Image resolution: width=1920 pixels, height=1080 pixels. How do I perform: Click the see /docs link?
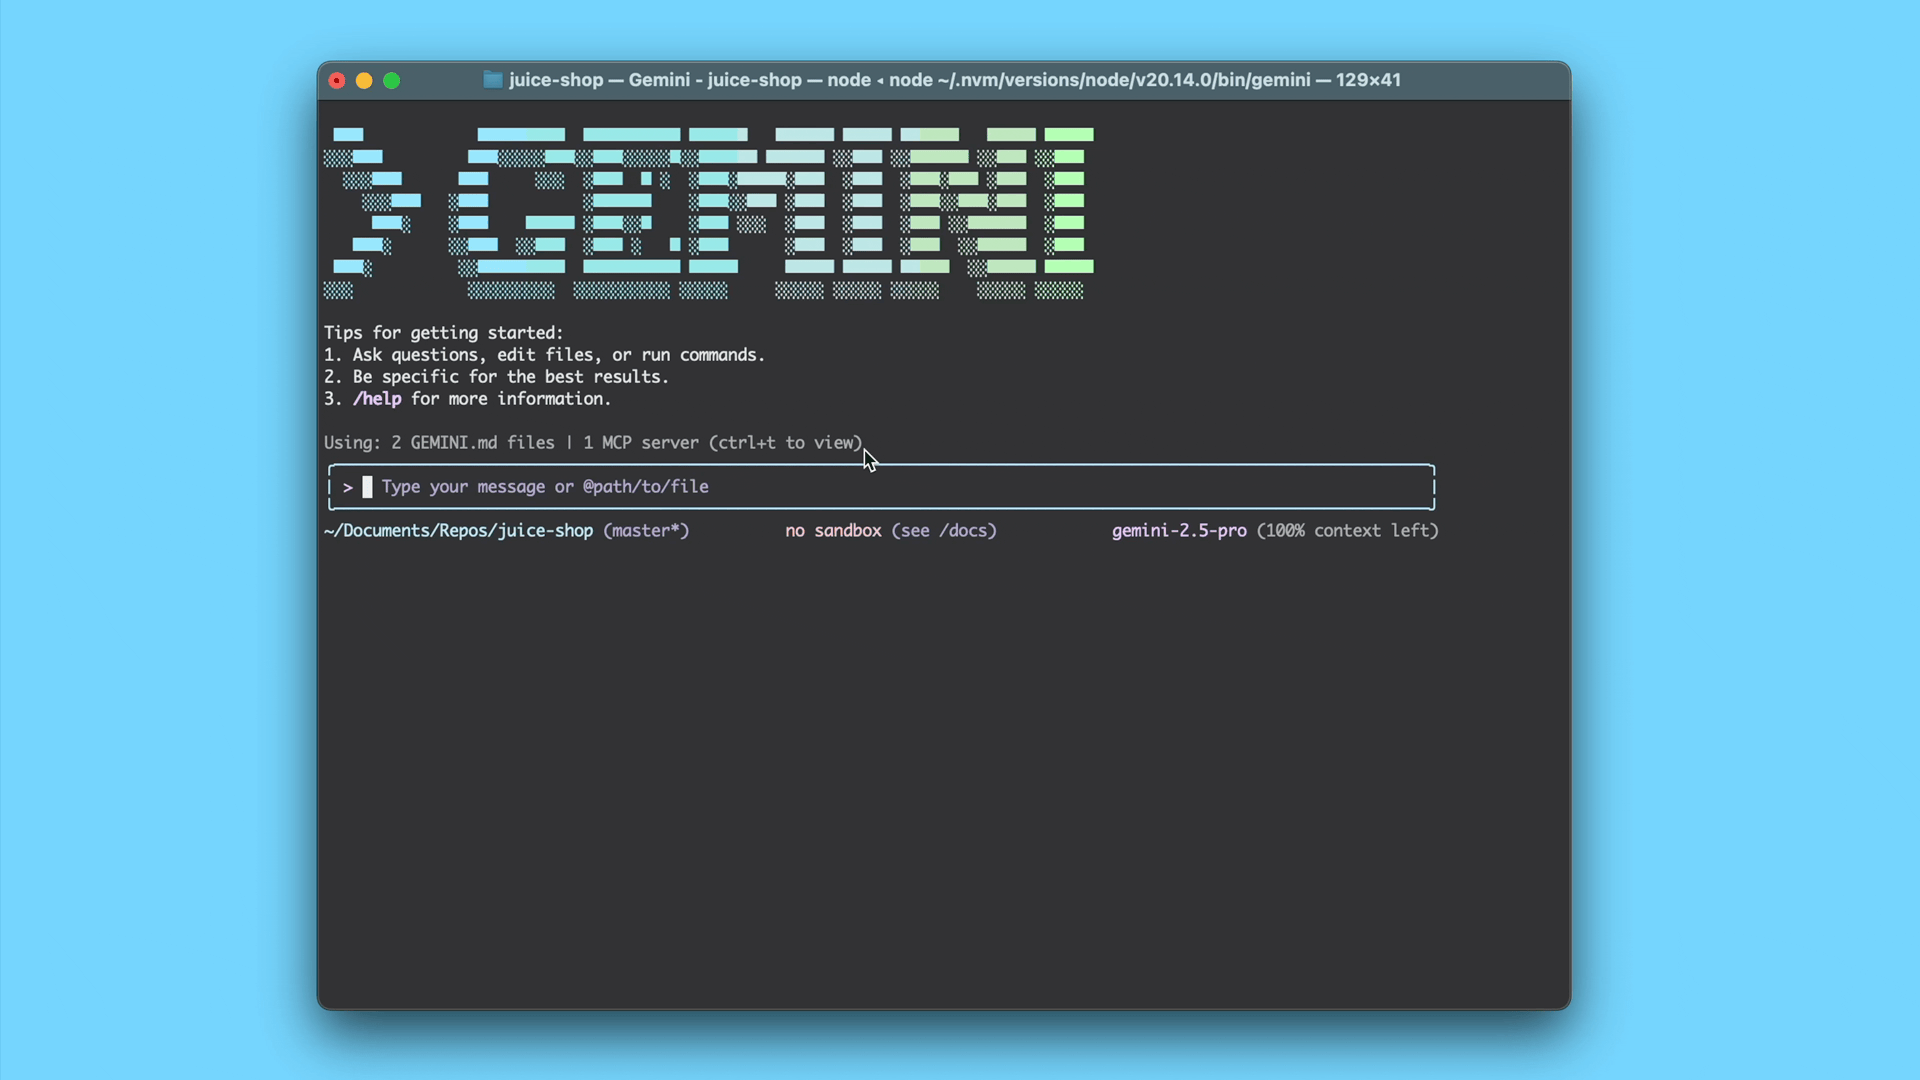point(943,531)
